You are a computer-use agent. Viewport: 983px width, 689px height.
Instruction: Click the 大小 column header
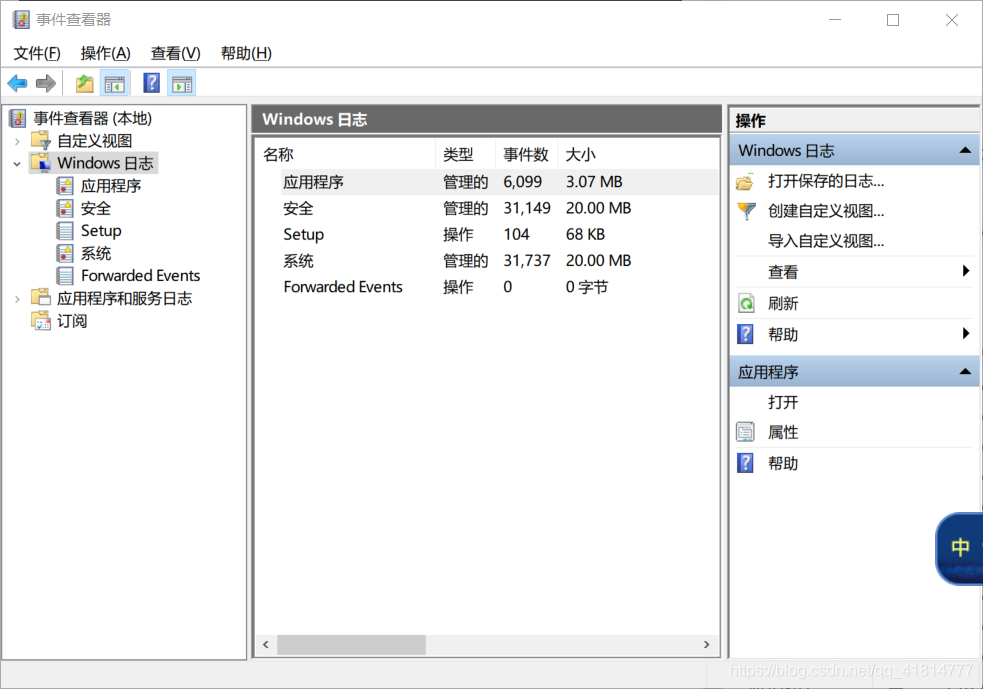(581, 154)
